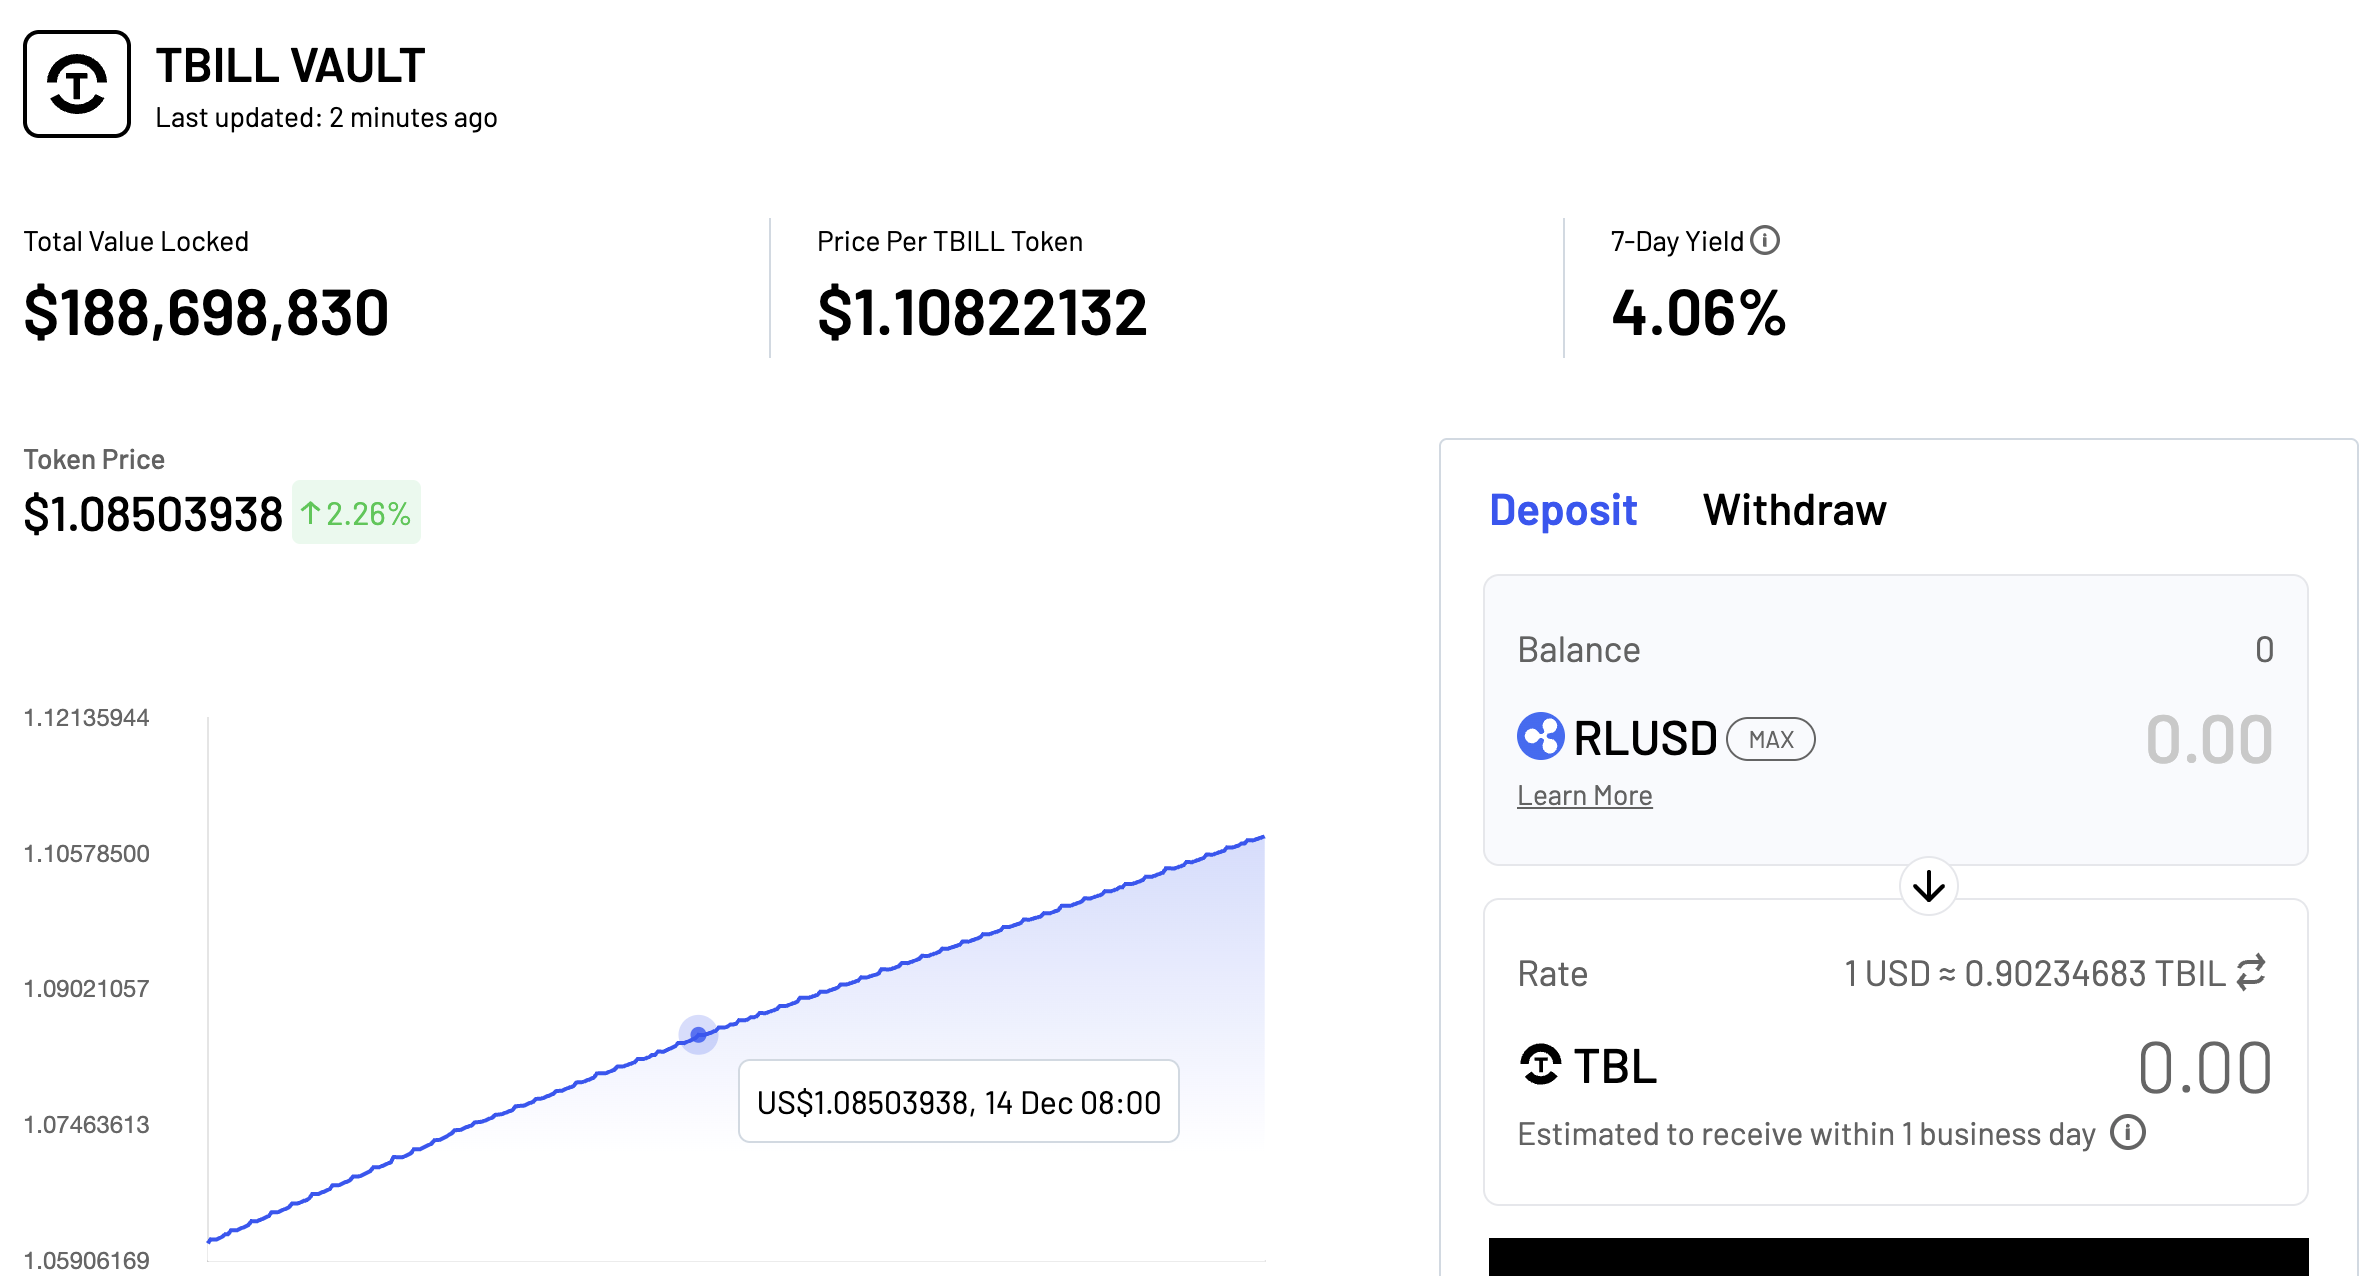Swap rate direction with arrows icon
2374x1276 pixels.
coord(2251,972)
